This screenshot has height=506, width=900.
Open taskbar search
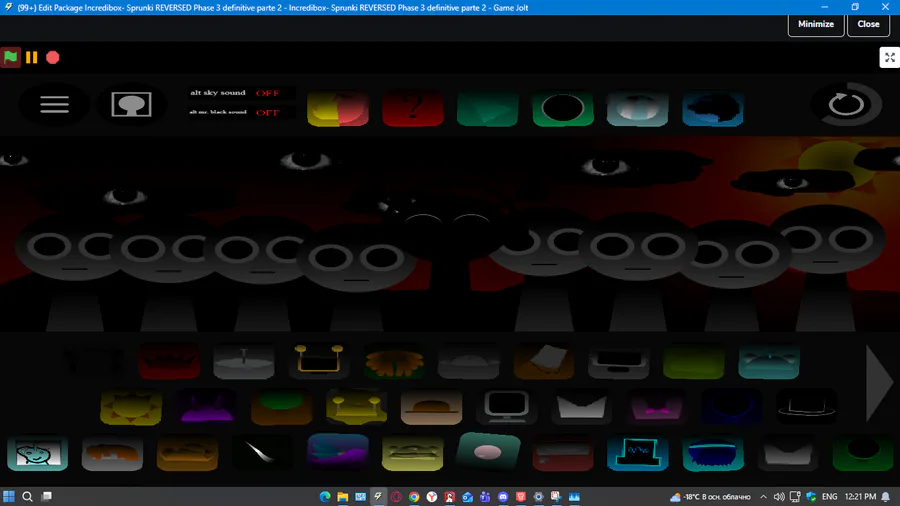[27, 496]
